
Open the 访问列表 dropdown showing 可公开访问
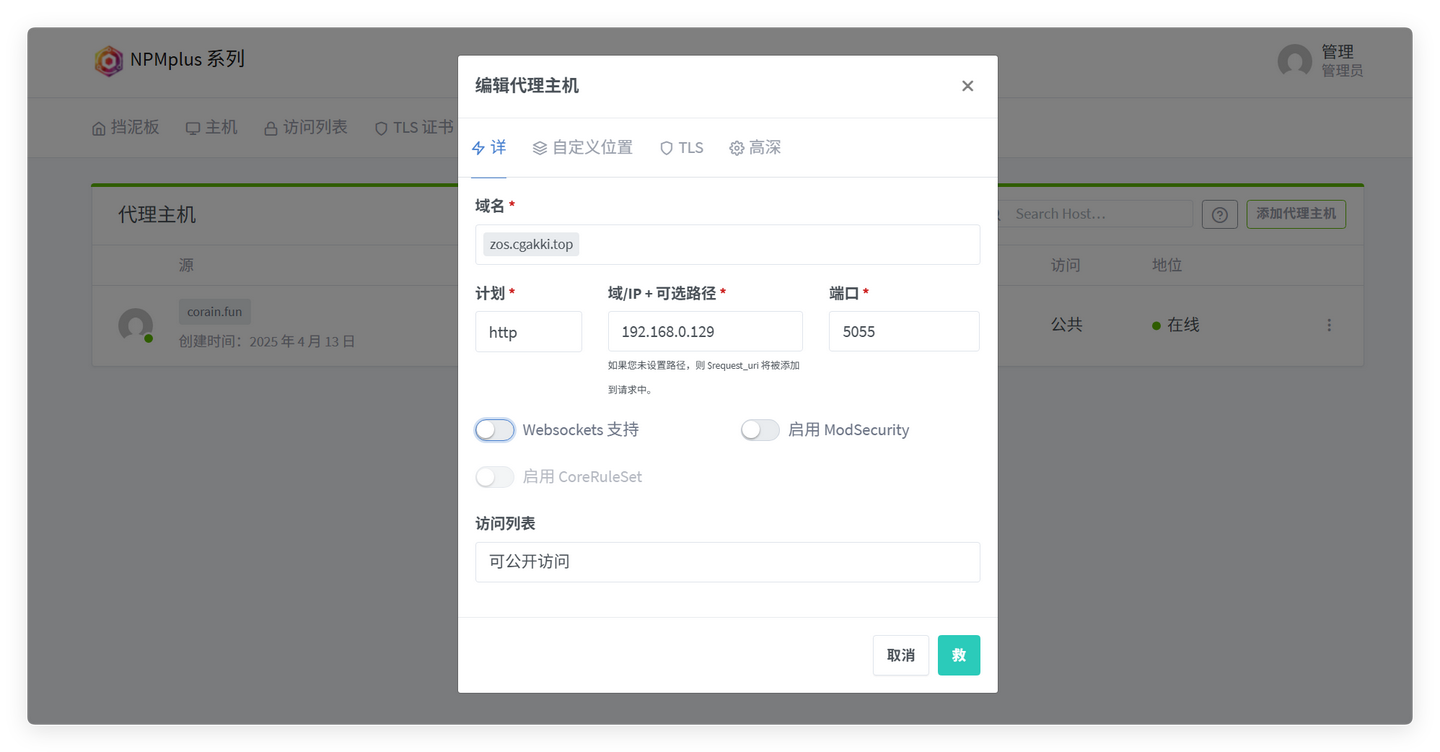click(x=727, y=562)
